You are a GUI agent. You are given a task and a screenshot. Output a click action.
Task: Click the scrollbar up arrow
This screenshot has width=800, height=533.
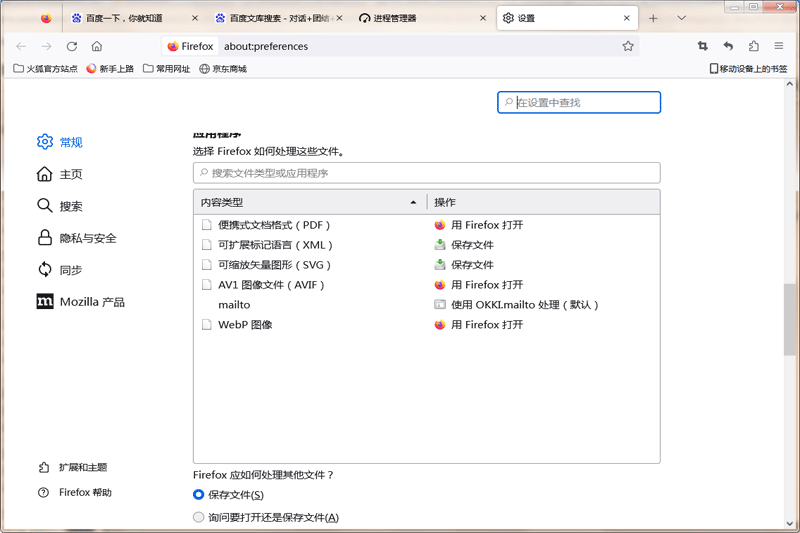(x=789, y=84)
